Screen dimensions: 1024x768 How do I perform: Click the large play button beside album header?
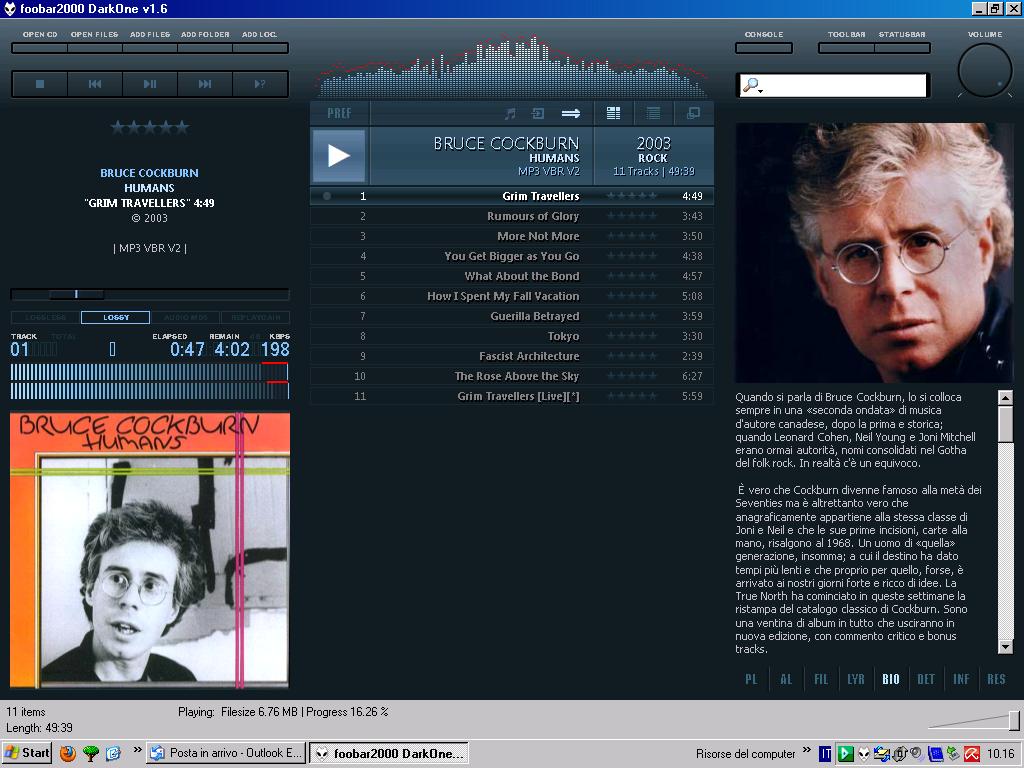338,155
